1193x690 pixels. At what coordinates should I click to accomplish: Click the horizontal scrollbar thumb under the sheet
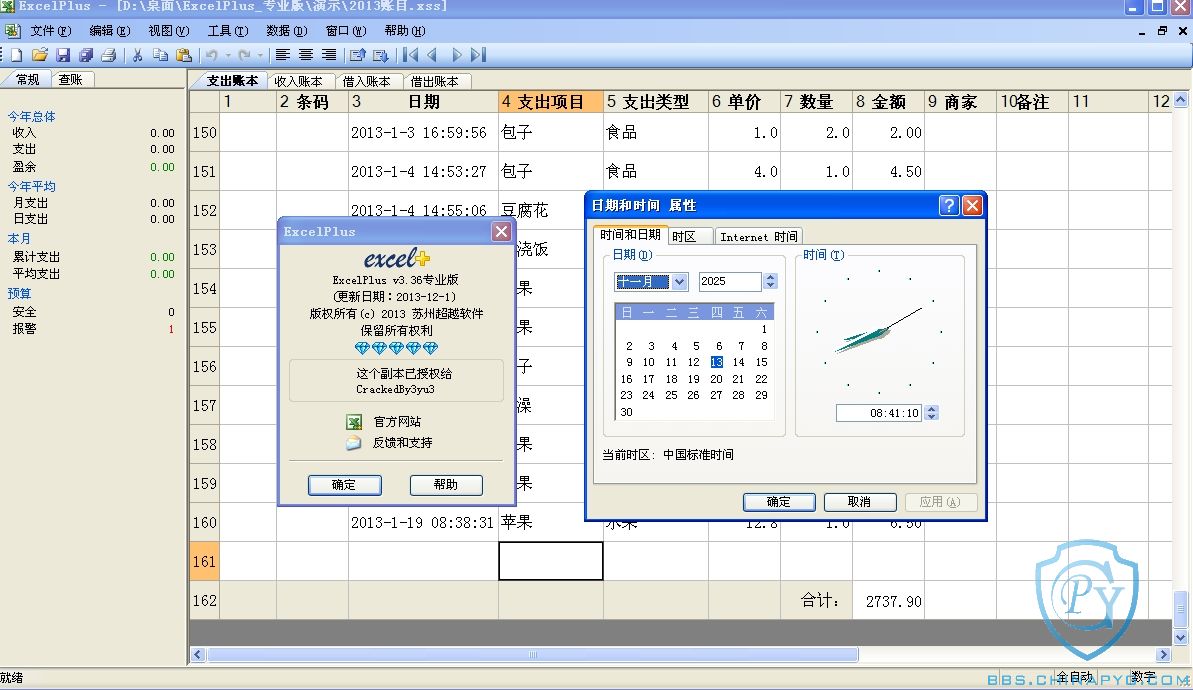533,654
